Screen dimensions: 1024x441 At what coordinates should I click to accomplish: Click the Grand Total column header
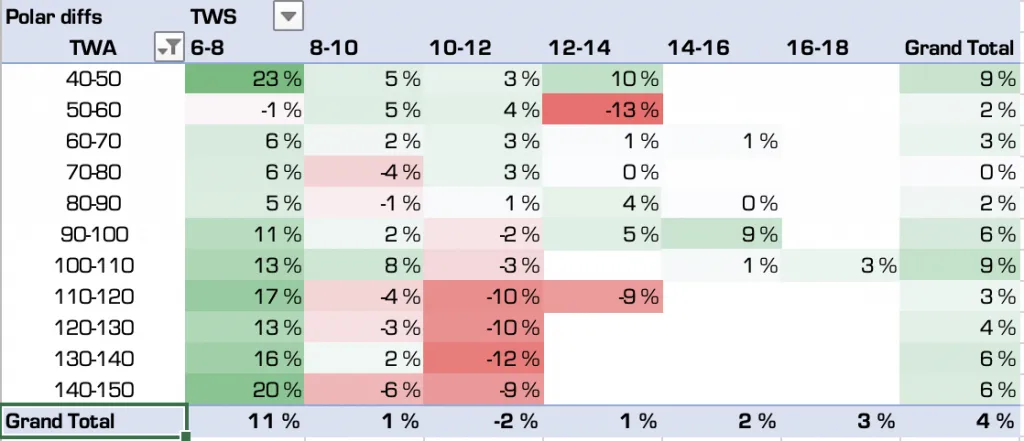click(959, 47)
